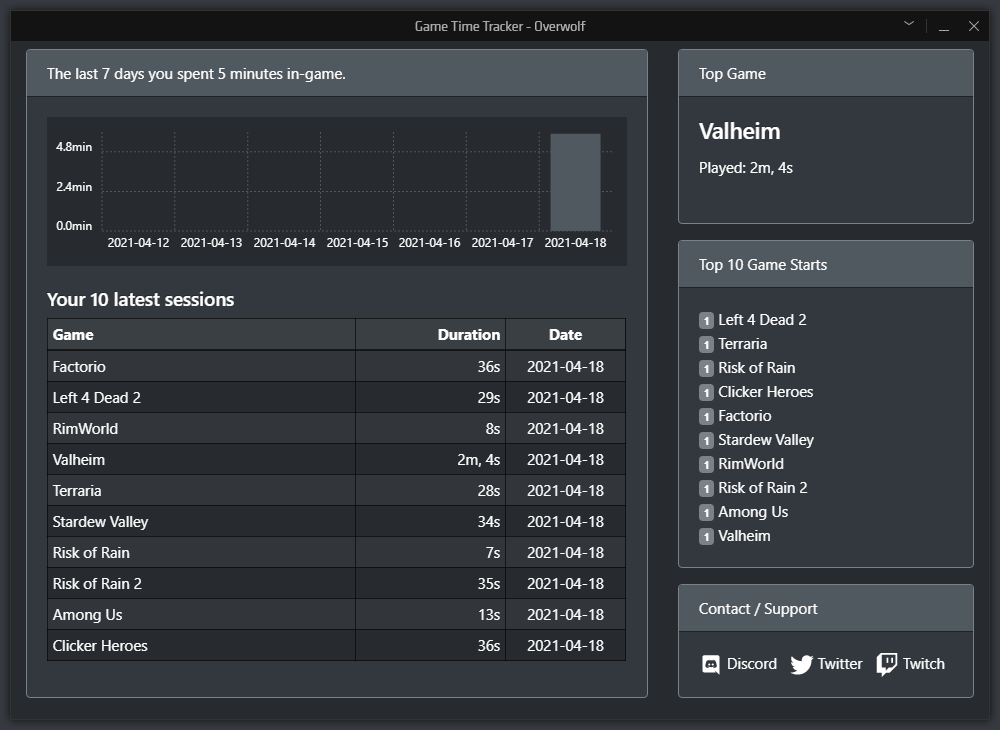Click the 2021-04-18 chart bar
1000x730 pixels.
click(575, 182)
